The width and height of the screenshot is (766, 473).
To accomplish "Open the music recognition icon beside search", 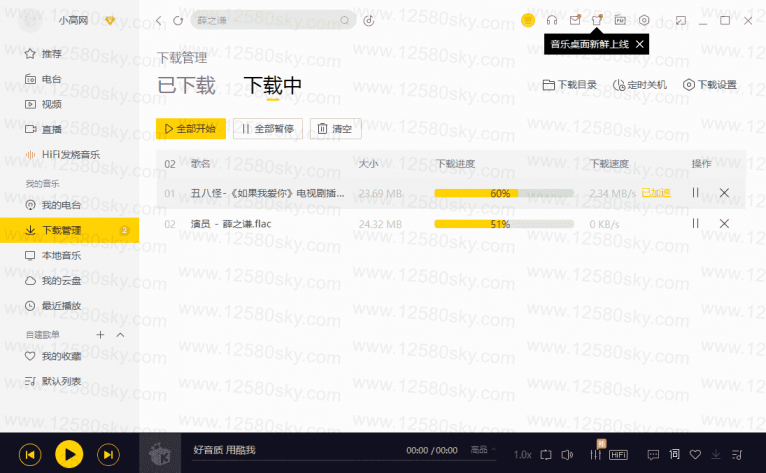I will click(x=369, y=21).
